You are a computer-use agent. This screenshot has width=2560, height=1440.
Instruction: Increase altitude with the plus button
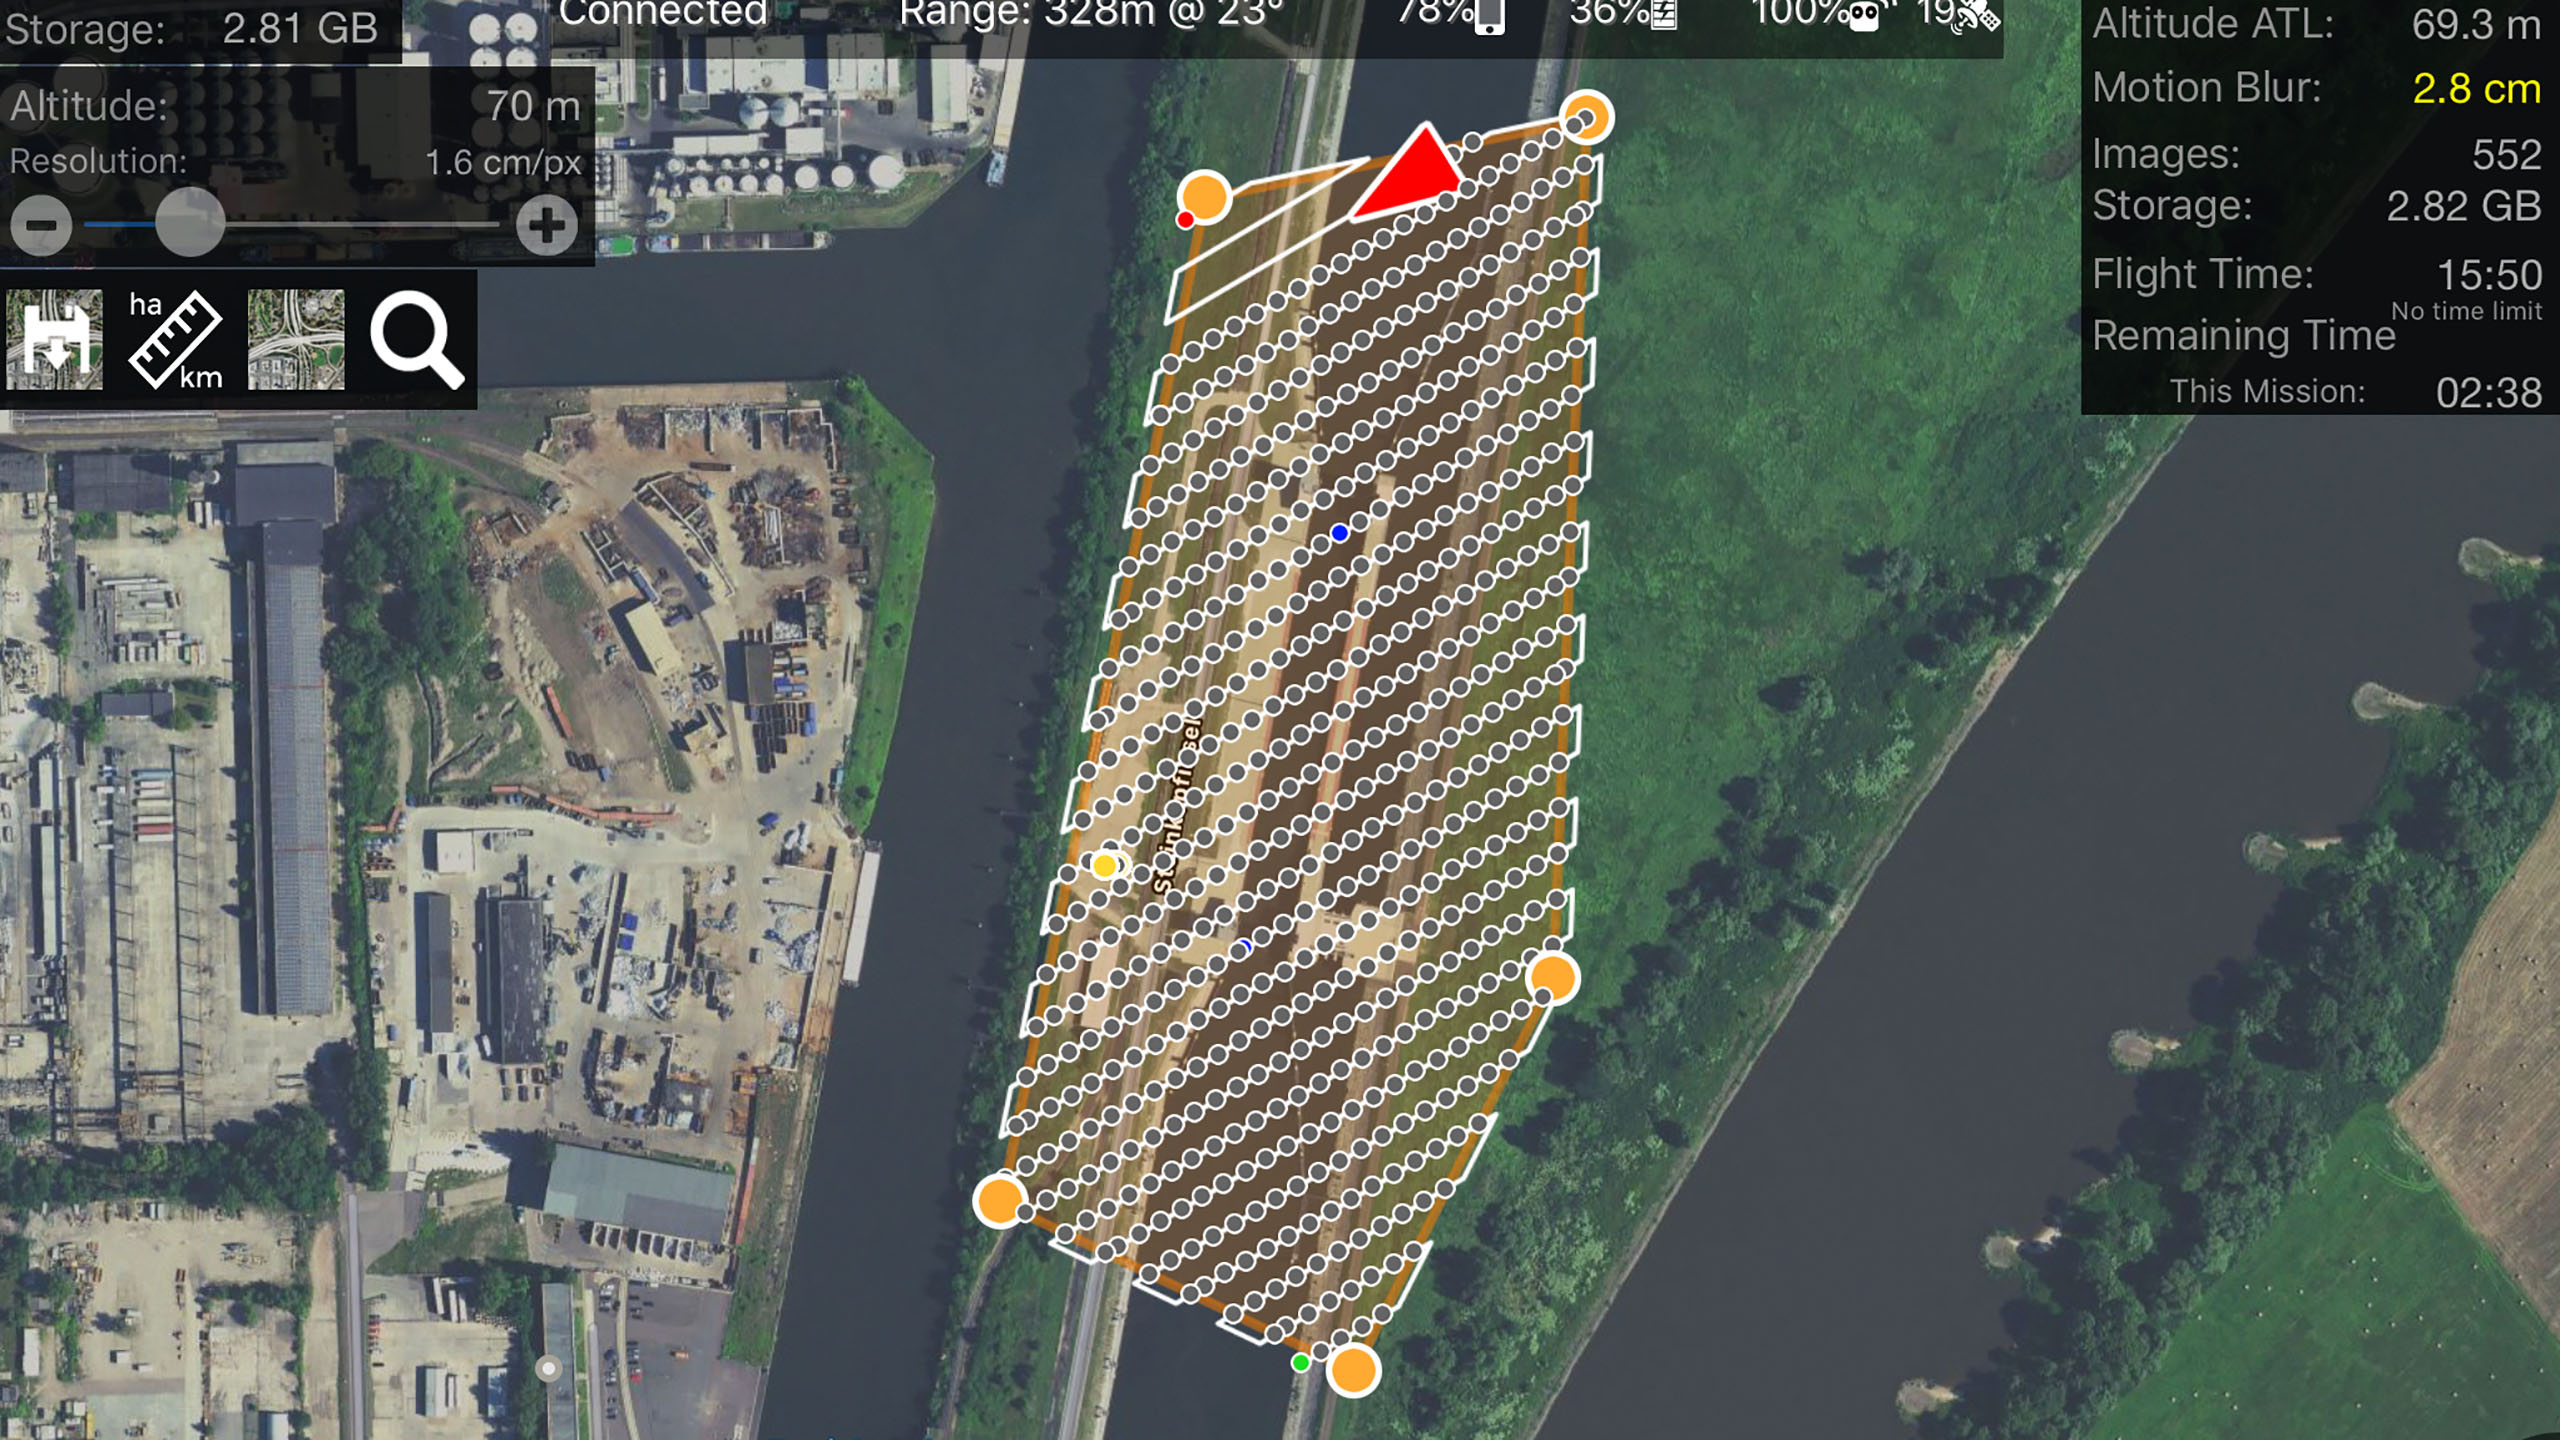coord(547,224)
